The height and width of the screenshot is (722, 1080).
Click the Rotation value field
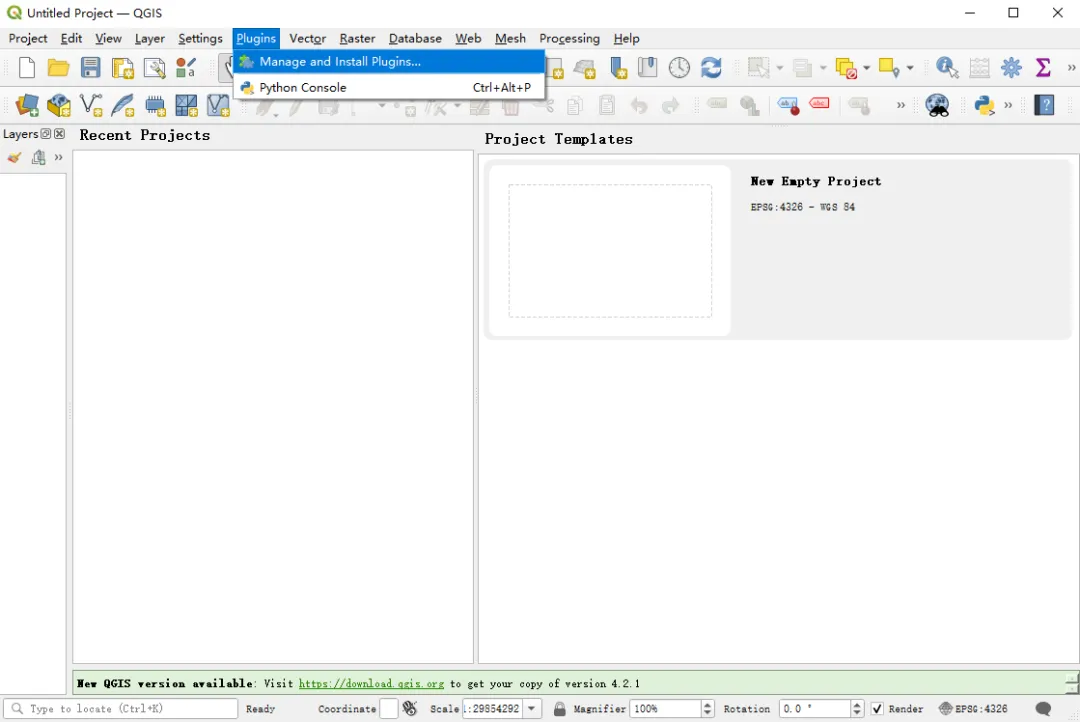(815, 708)
